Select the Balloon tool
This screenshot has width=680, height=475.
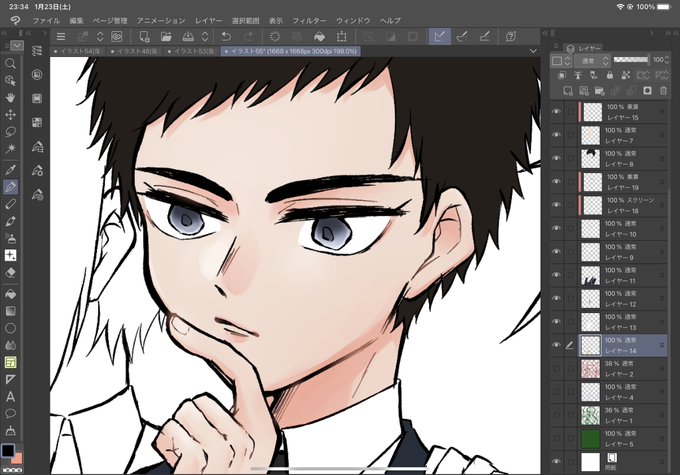10,413
